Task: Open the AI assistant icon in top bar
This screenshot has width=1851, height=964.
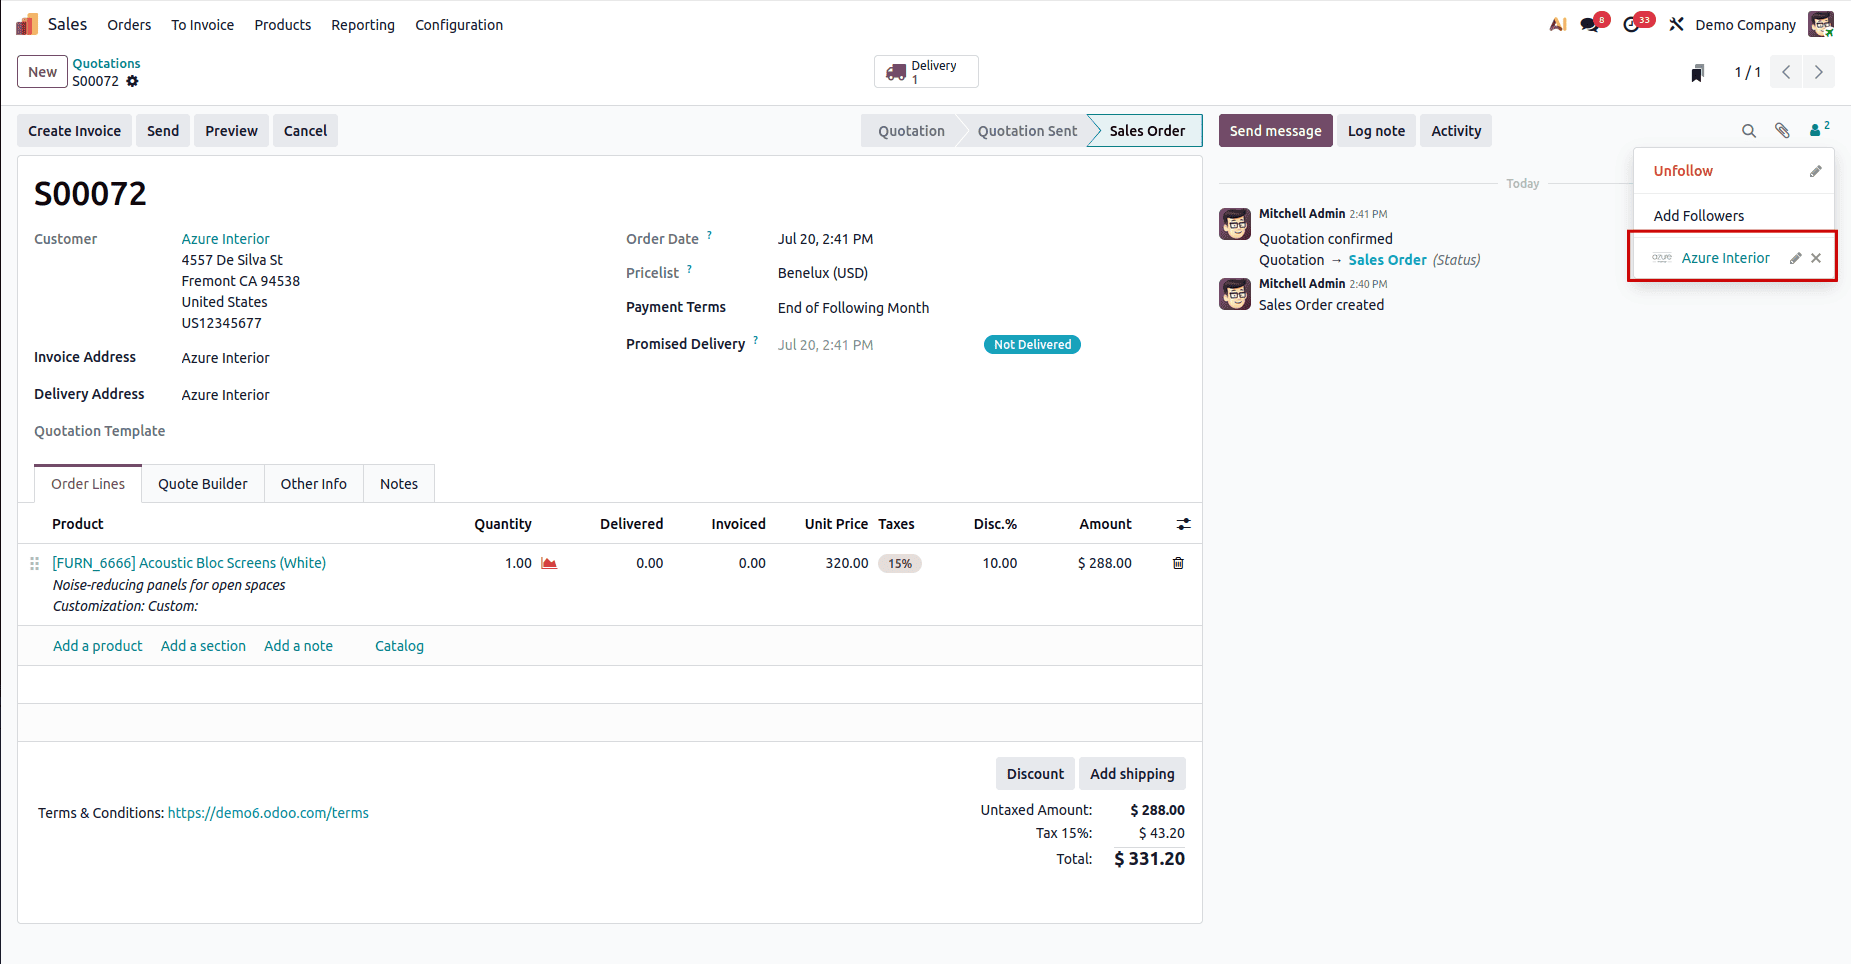Action: [1558, 24]
